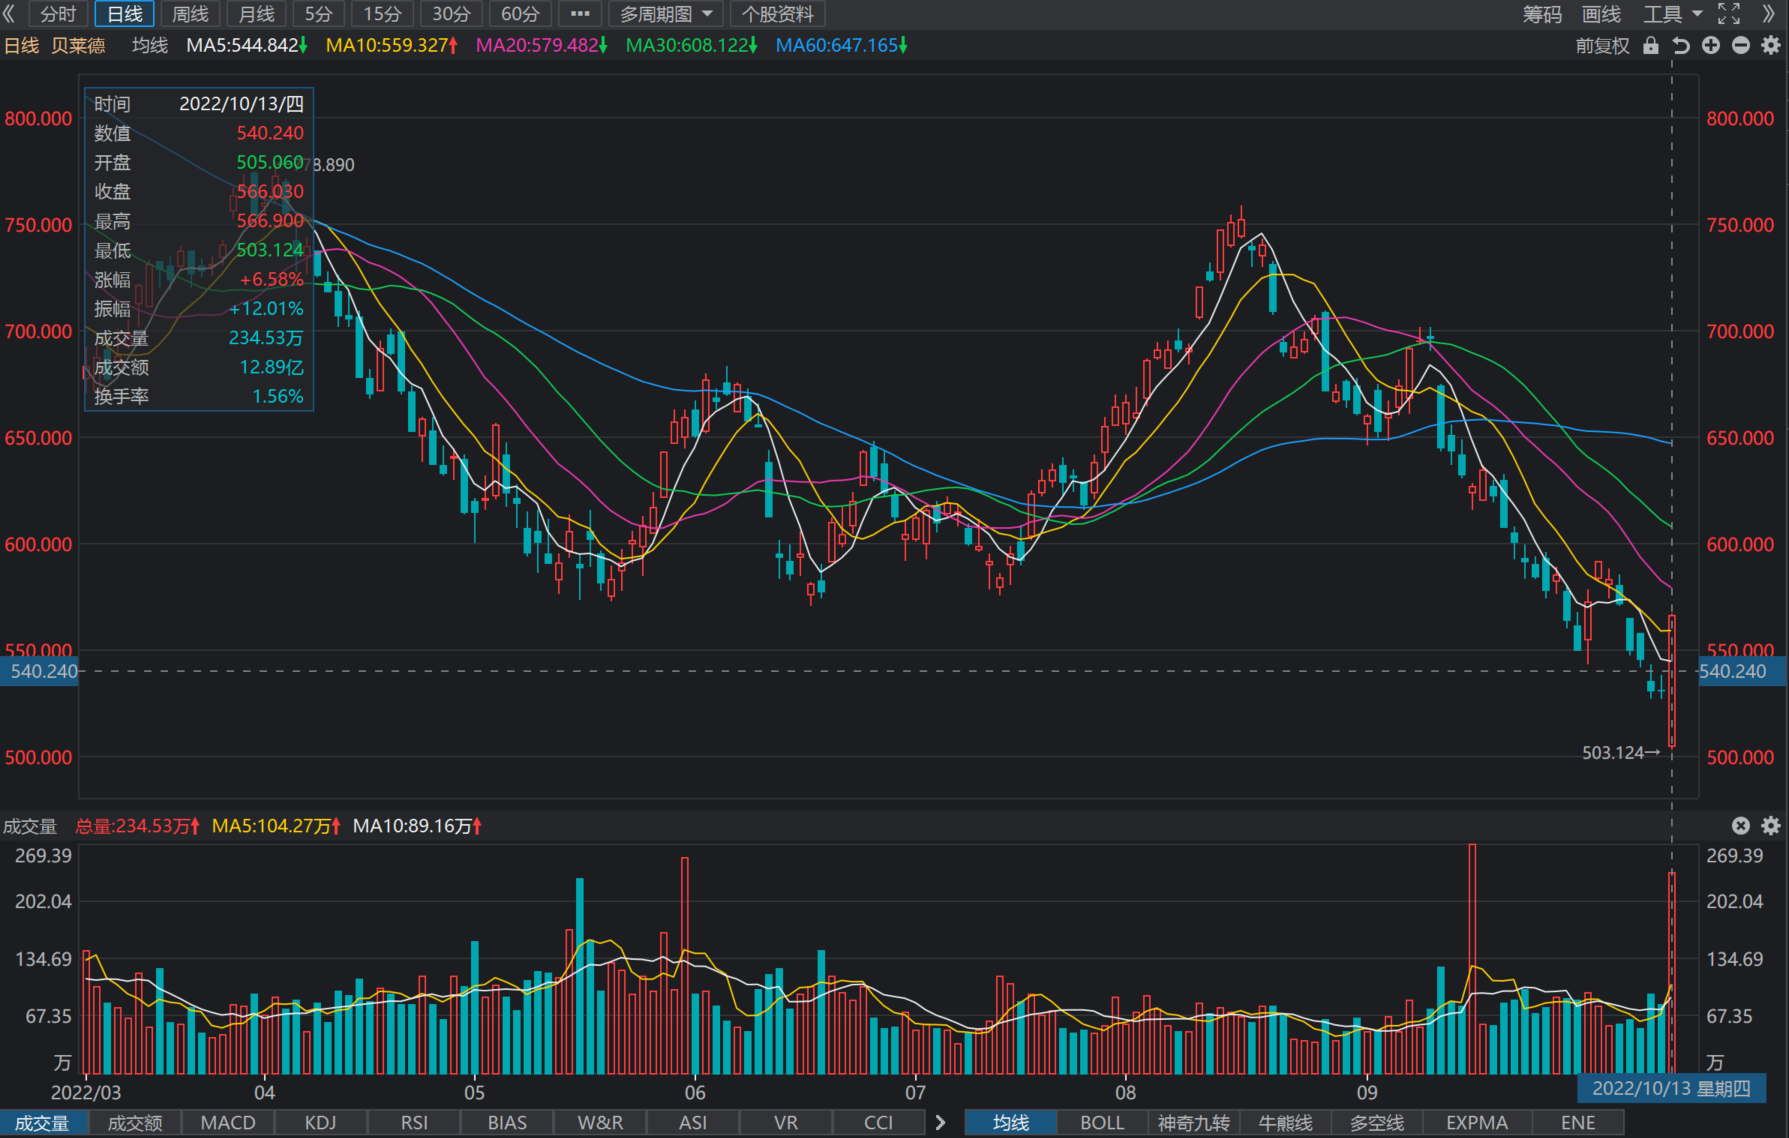The width and height of the screenshot is (1789, 1138).
Task: Select the 30分 timeframe
Action: (451, 14)
